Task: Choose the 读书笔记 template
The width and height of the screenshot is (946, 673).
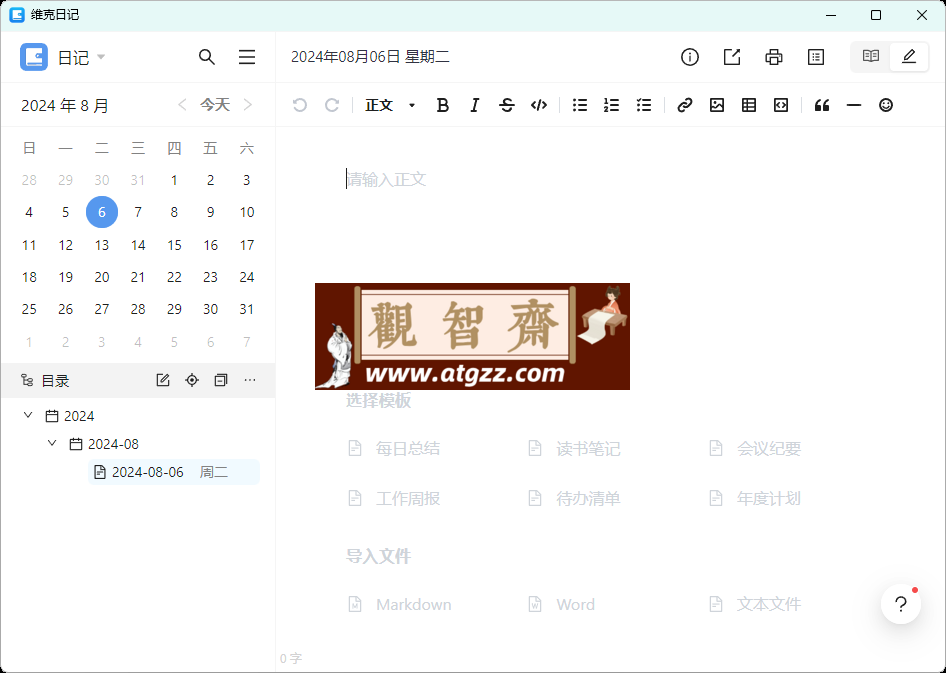Action: (574, 449)
